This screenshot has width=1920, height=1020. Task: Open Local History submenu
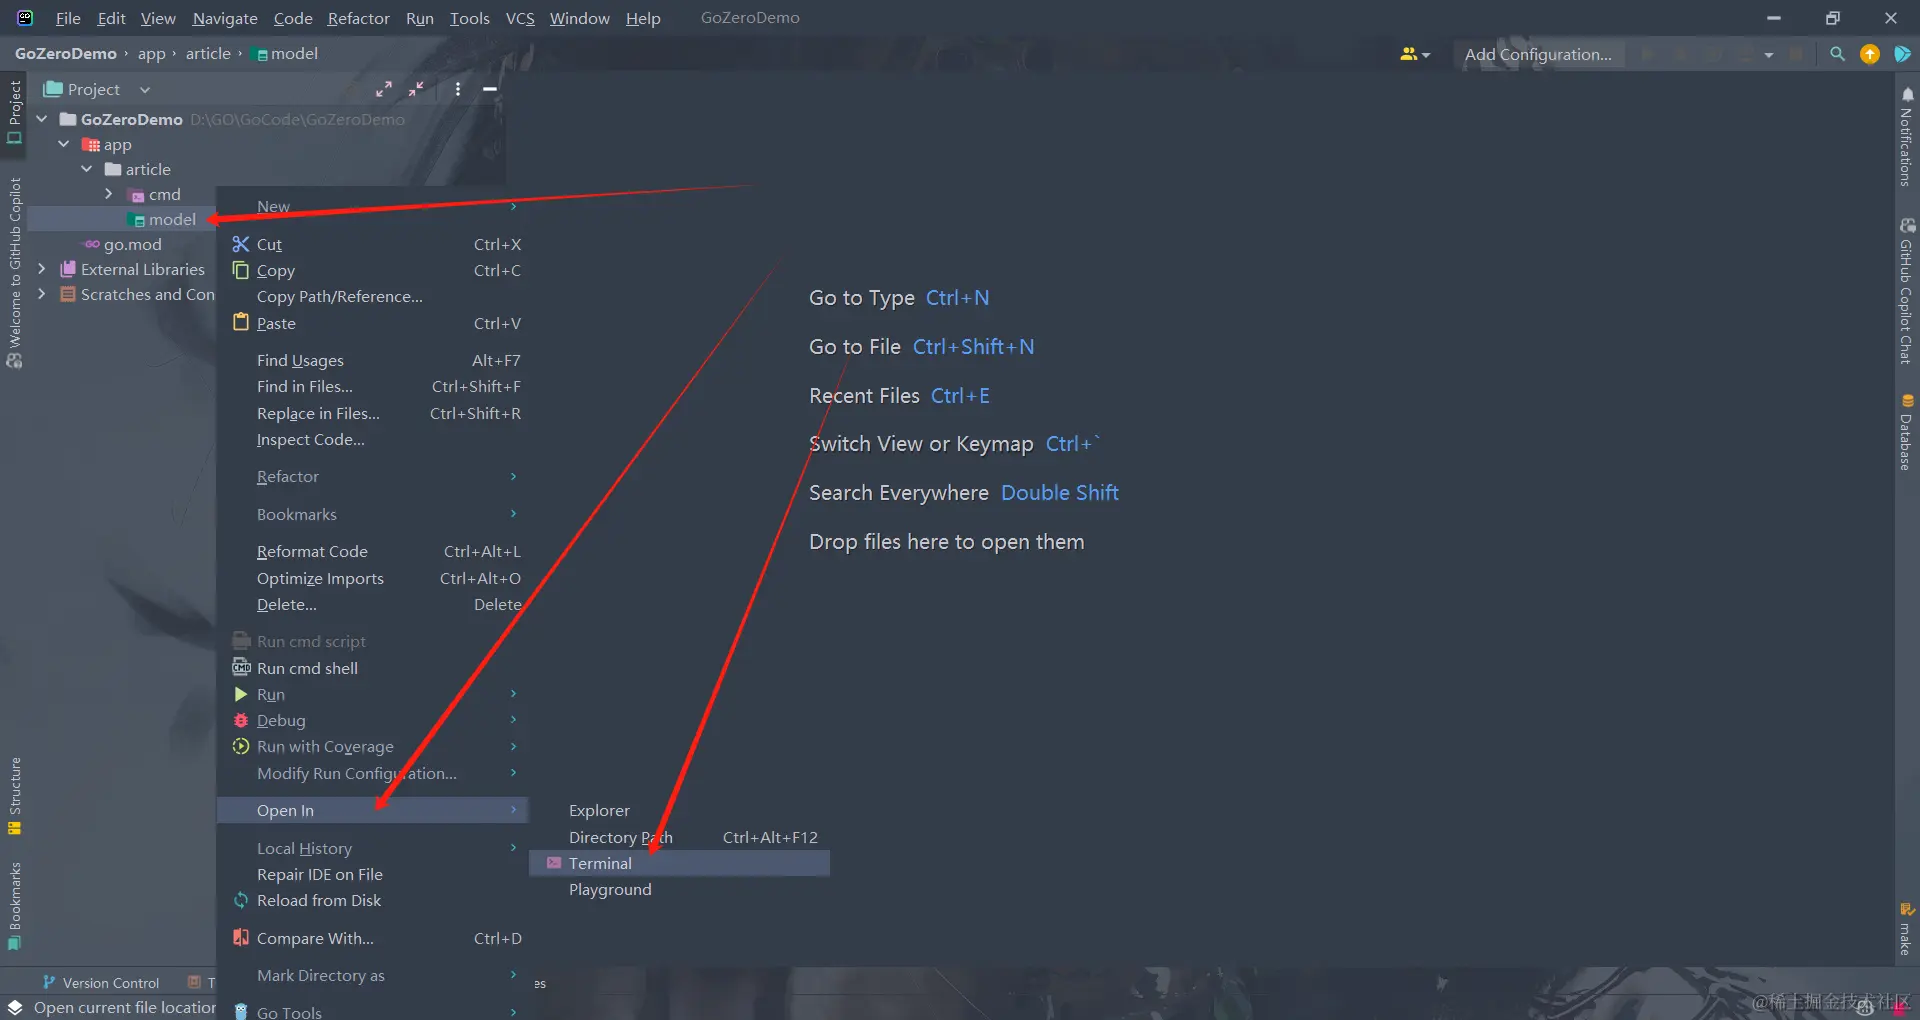pyautogui.click(x=372, y=848)
